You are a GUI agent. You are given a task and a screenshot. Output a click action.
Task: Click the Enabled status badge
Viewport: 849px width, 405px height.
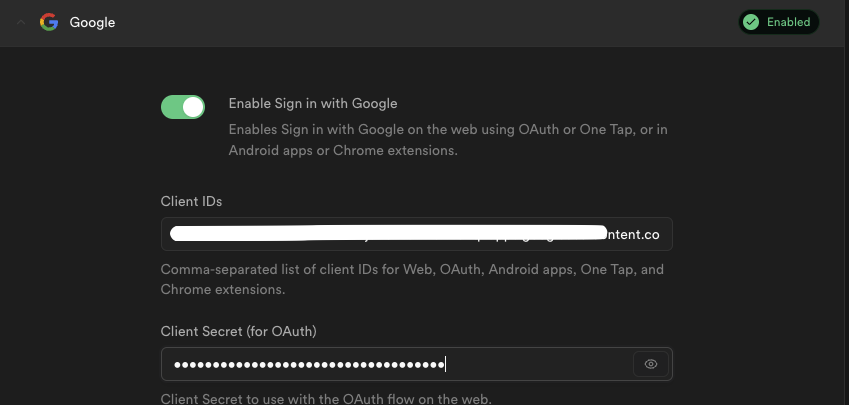click(x=778, y=22)
